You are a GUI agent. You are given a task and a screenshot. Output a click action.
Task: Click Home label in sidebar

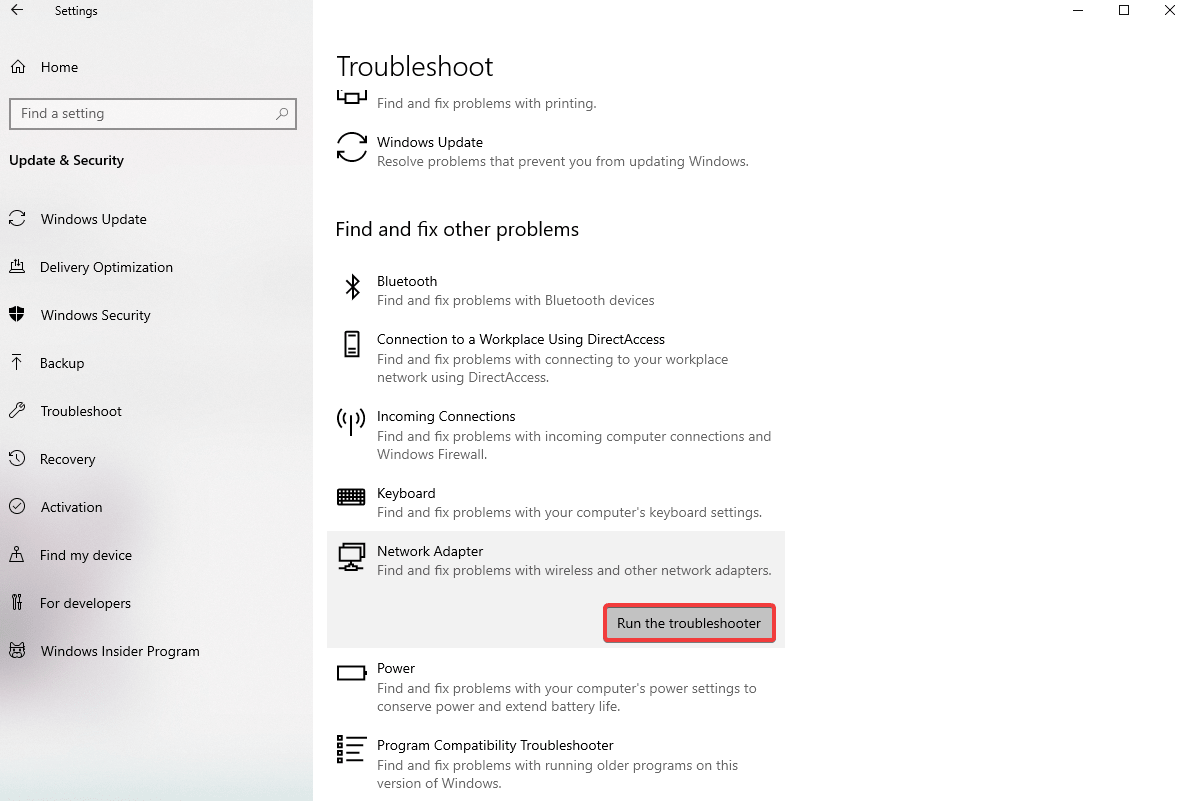click(x=59, y=67)
